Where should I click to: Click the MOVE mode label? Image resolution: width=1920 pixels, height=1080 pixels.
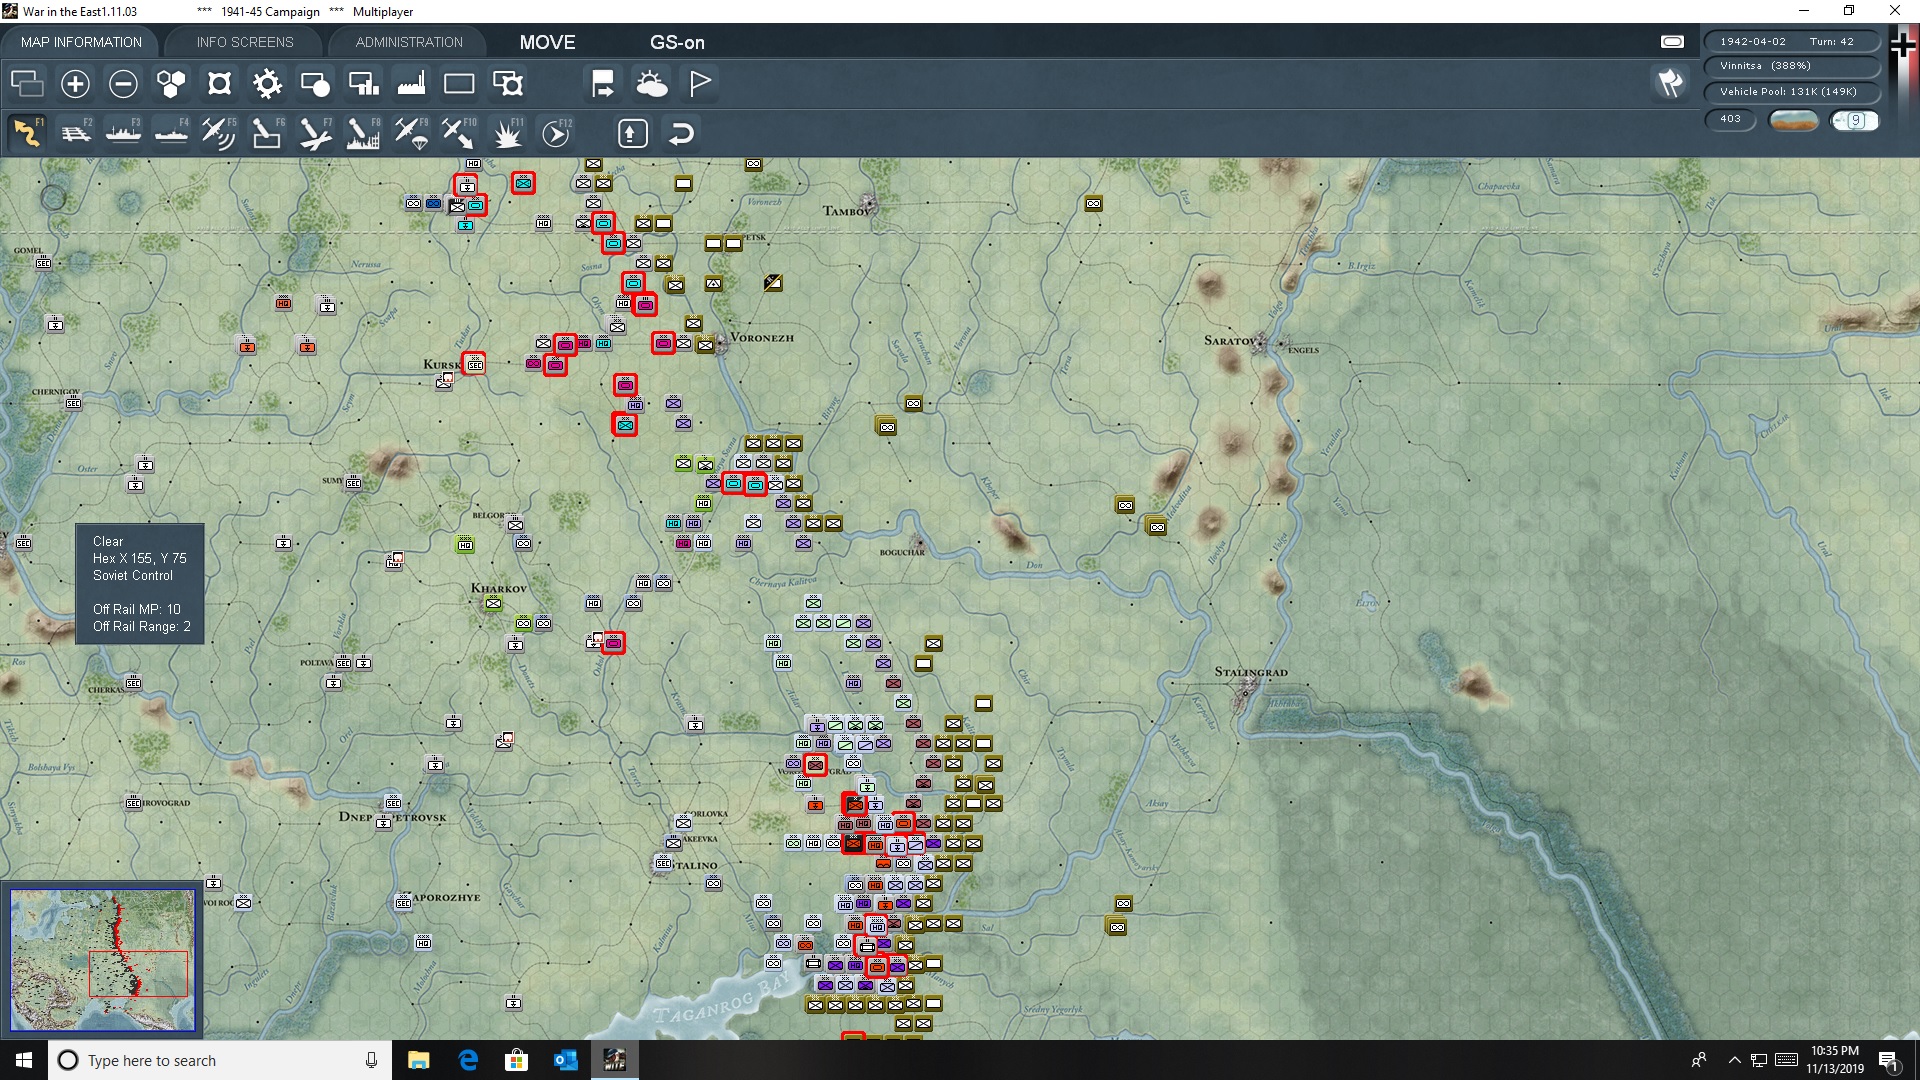pos(547,42)
